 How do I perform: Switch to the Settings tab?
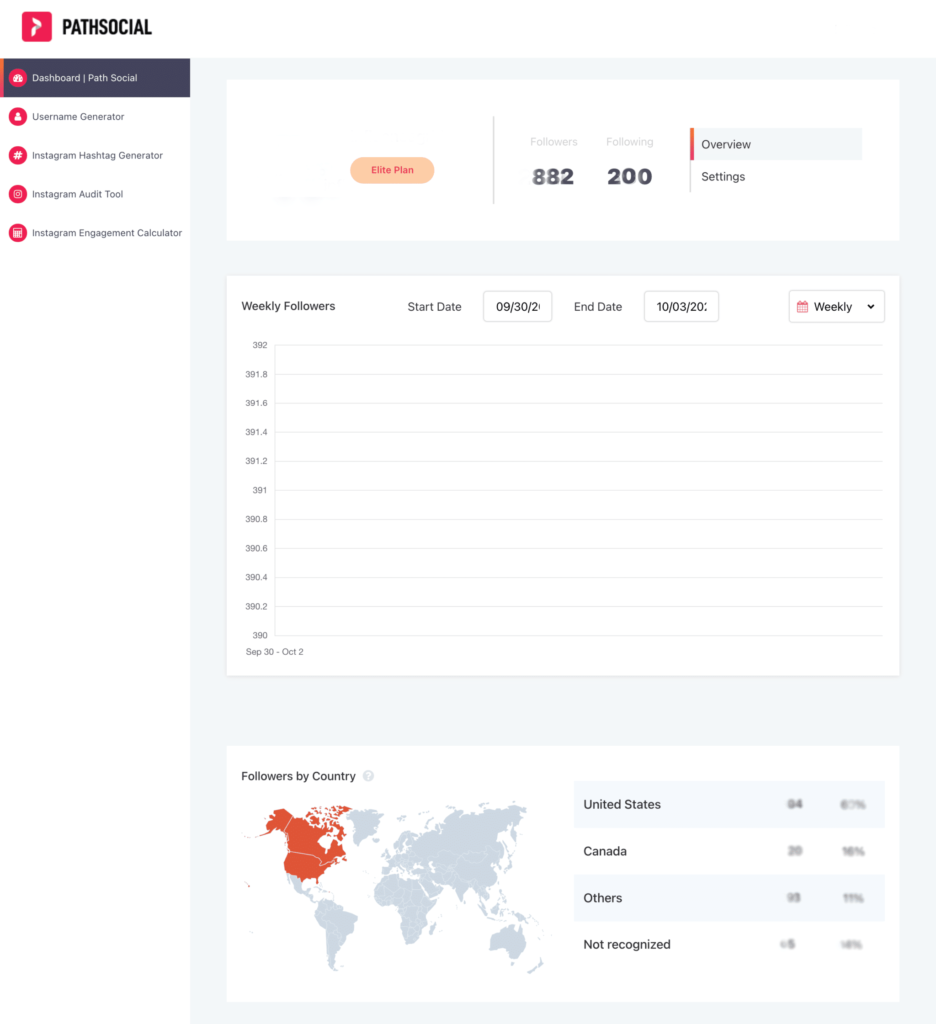pyautogui.click(x=722, y=176)
